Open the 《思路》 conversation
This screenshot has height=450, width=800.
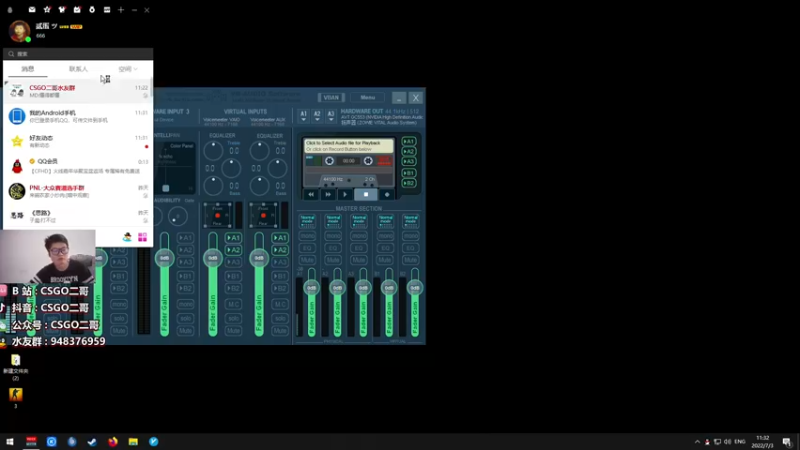78,216
